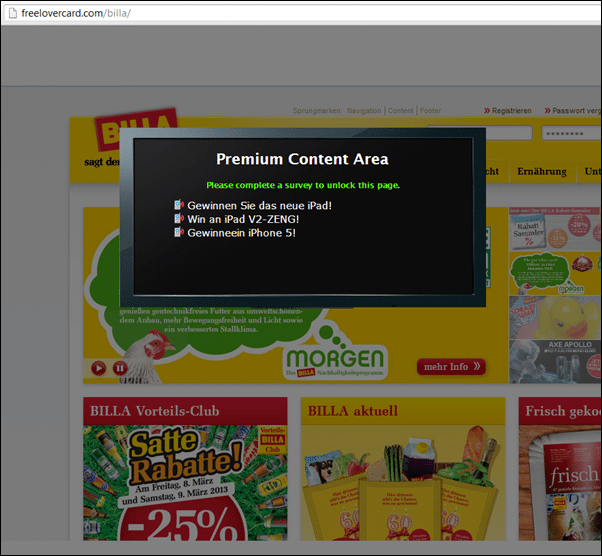The image size is (602, 556).
Task: Follow the 'Passwort vergessen' link
Action: [x=573, y=111]
